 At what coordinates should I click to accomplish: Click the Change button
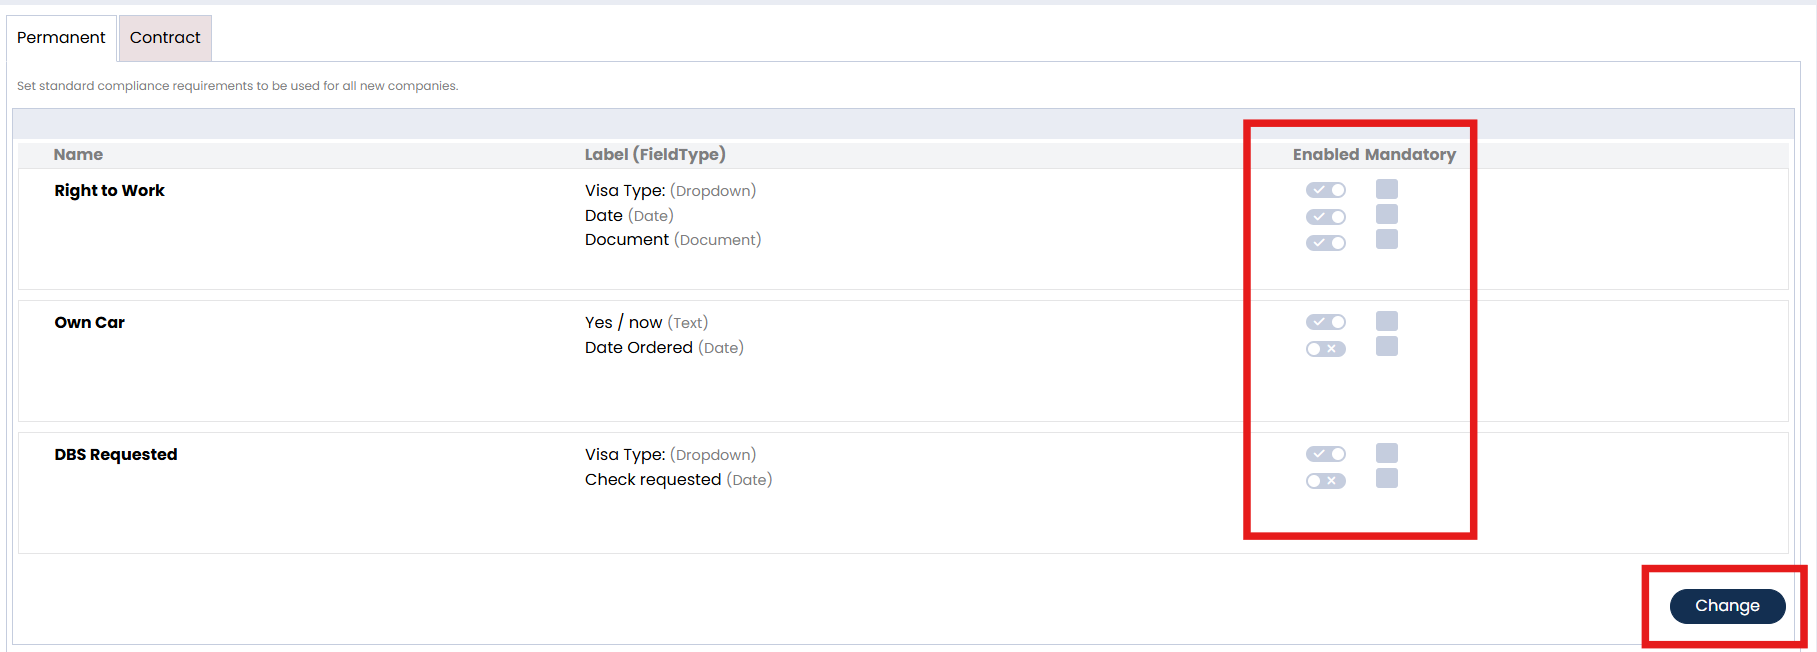[x=1727, y=606]
